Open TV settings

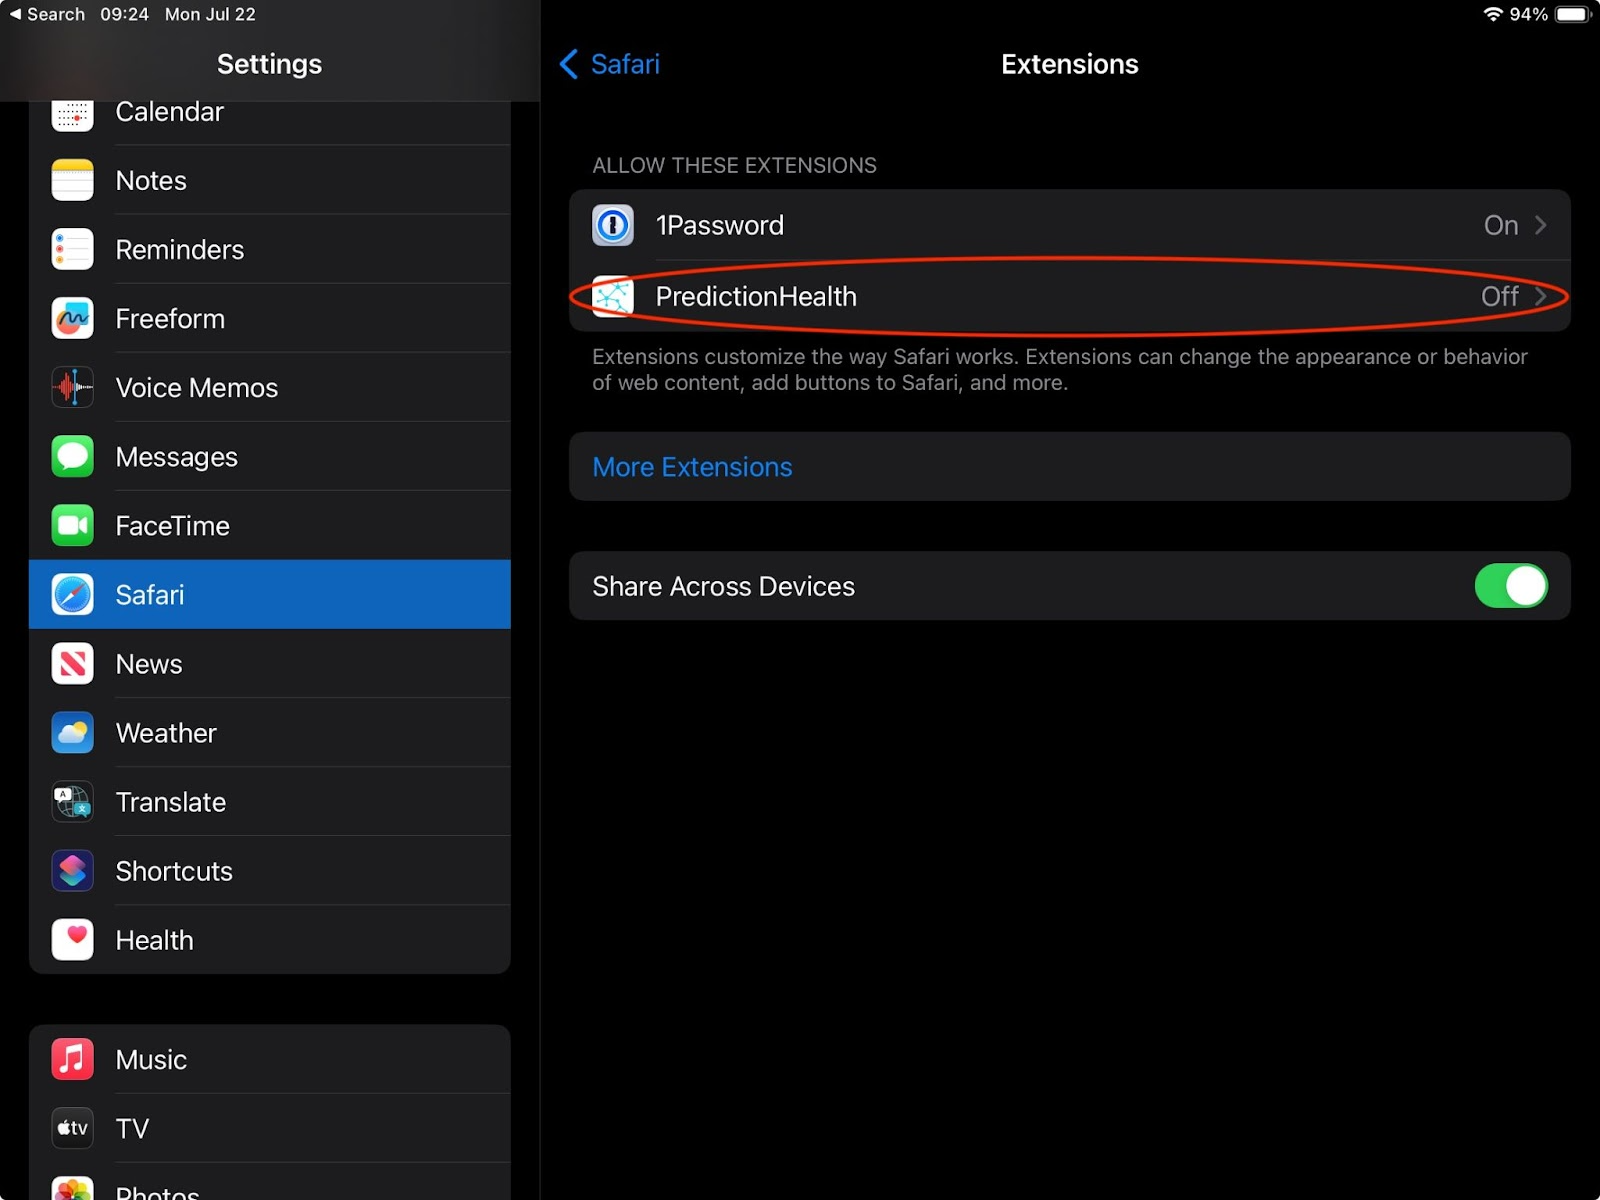pyautogui.click(x=270, y=1128)
